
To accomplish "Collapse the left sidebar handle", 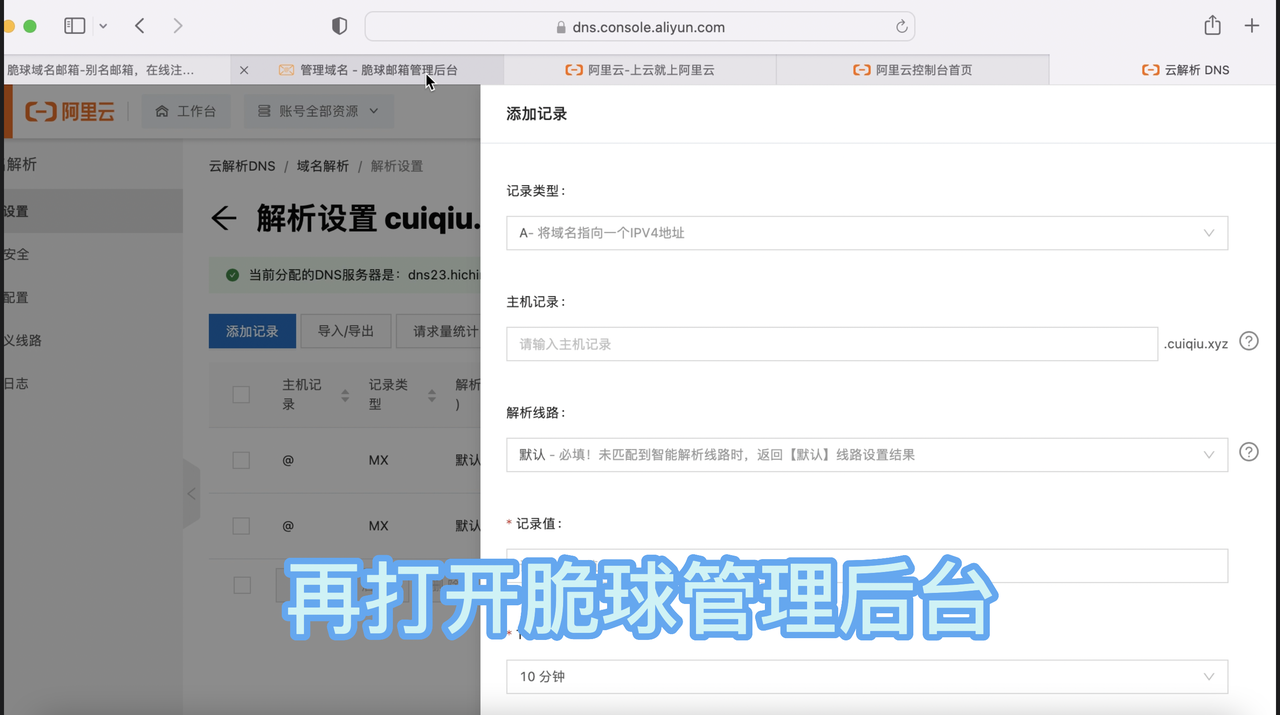I will (192, 494).
